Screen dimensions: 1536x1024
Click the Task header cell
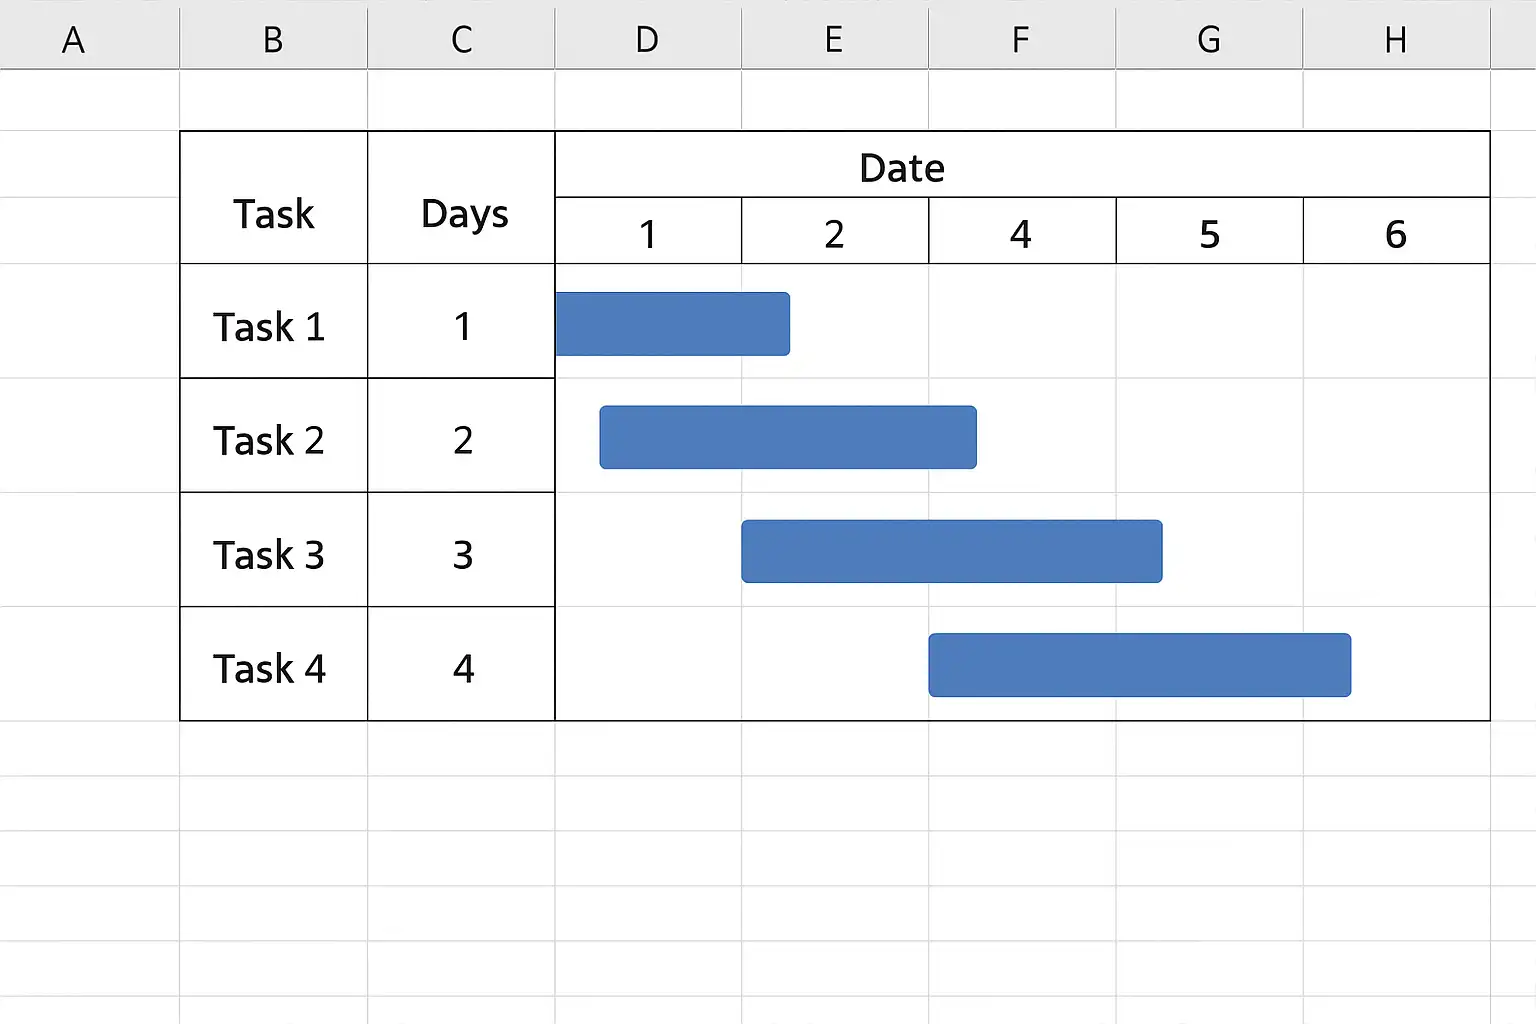(x=273, y=213)
